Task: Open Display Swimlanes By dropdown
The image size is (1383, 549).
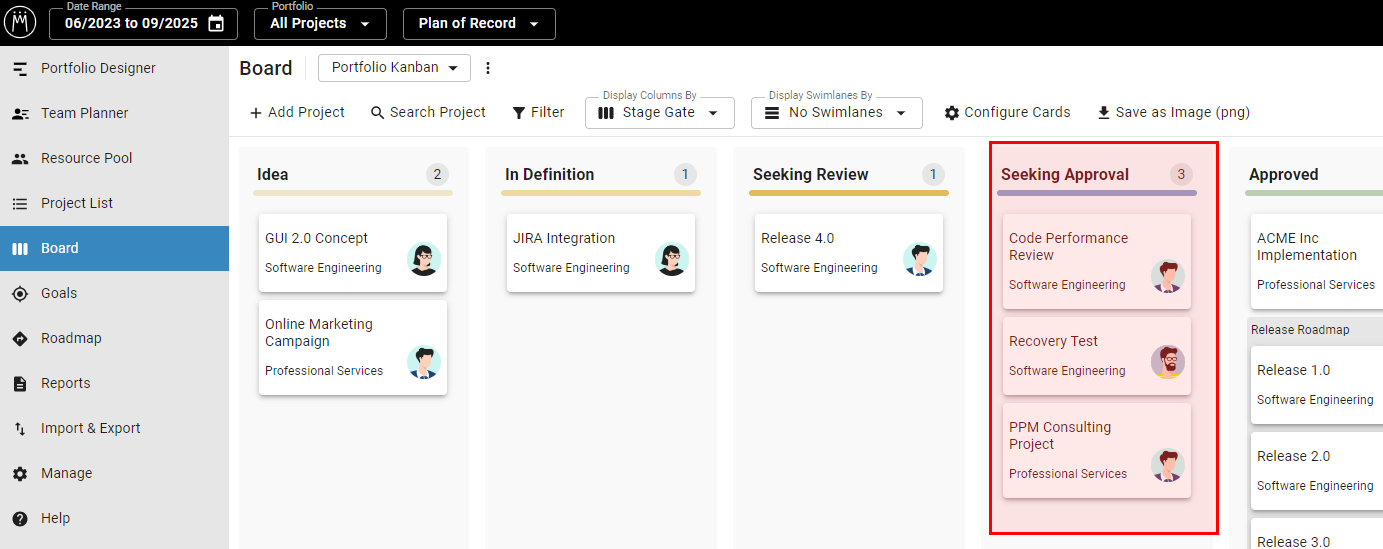Action: click(836, 113)
